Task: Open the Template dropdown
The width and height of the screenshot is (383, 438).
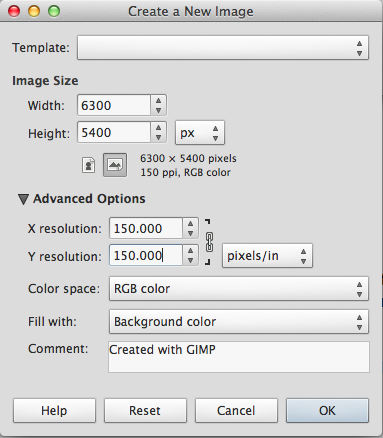Action: coord(223,48)
